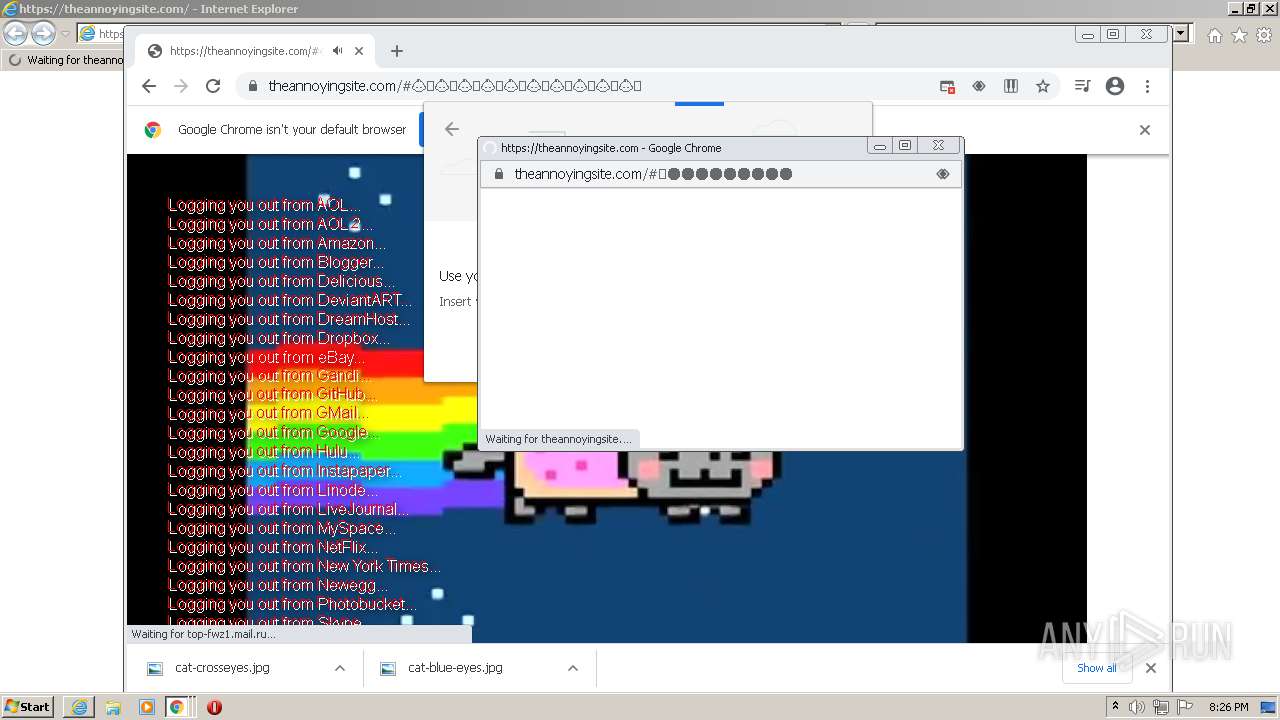Mute the tab audio speaker icon

338,51
